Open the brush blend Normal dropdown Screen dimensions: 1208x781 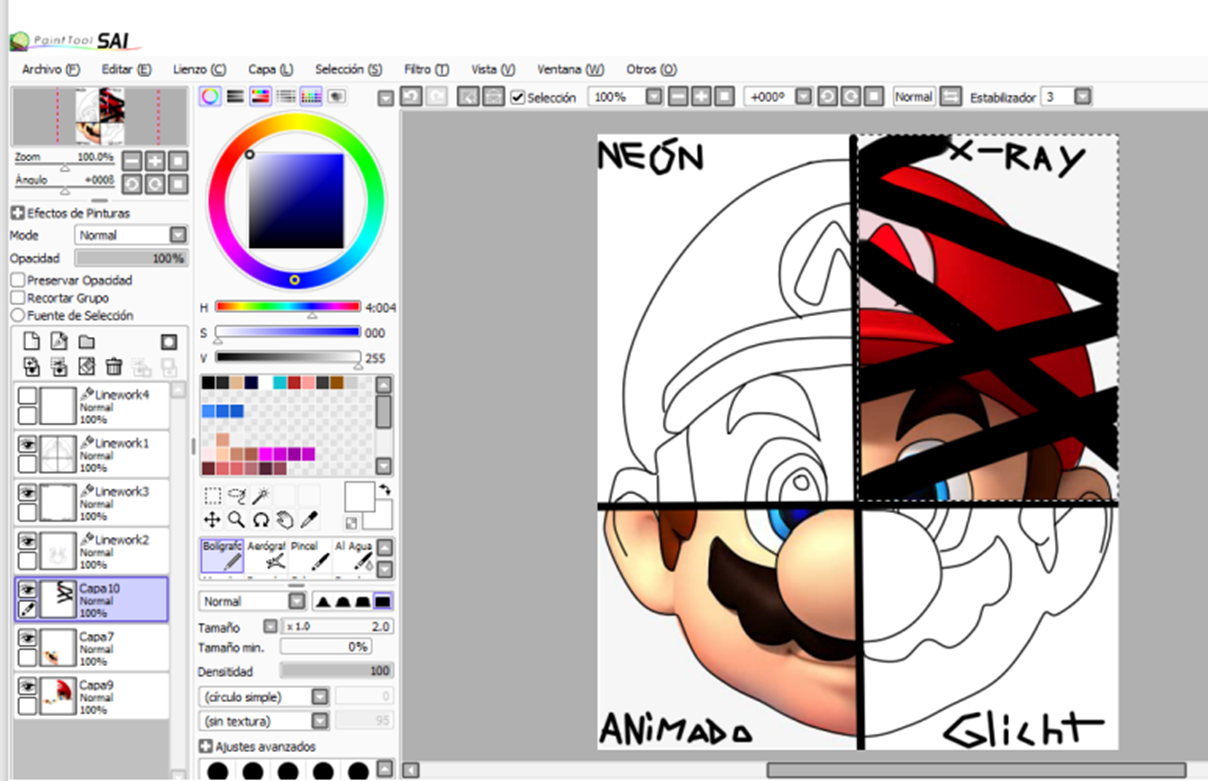click(x=252, y=601)
